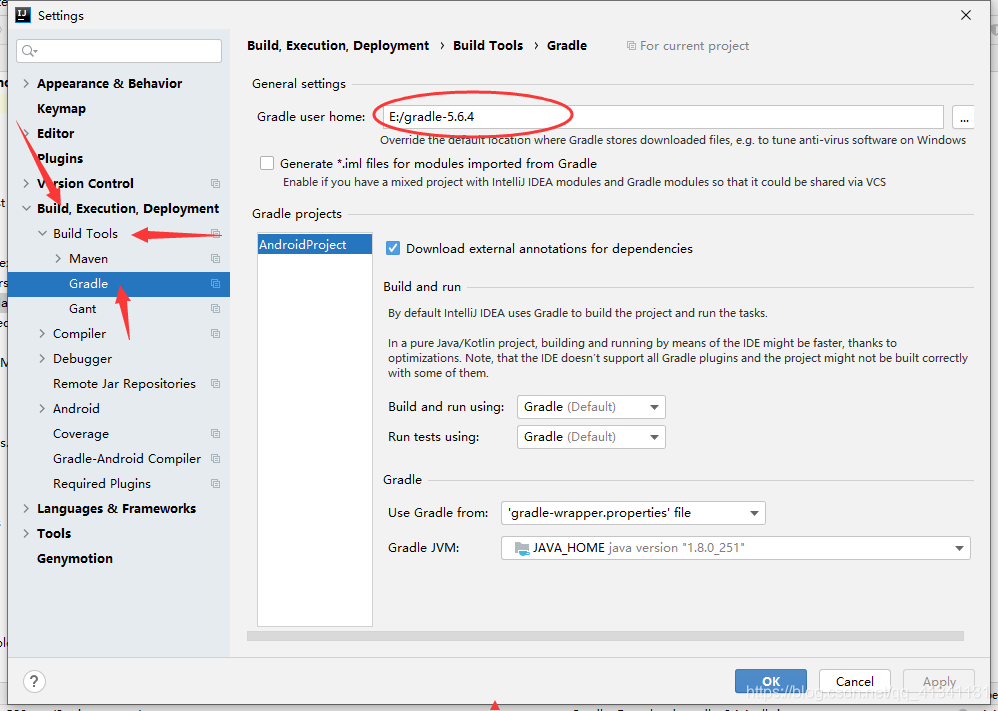Click the project-scope icon beside Compiler

coord(215,333)
